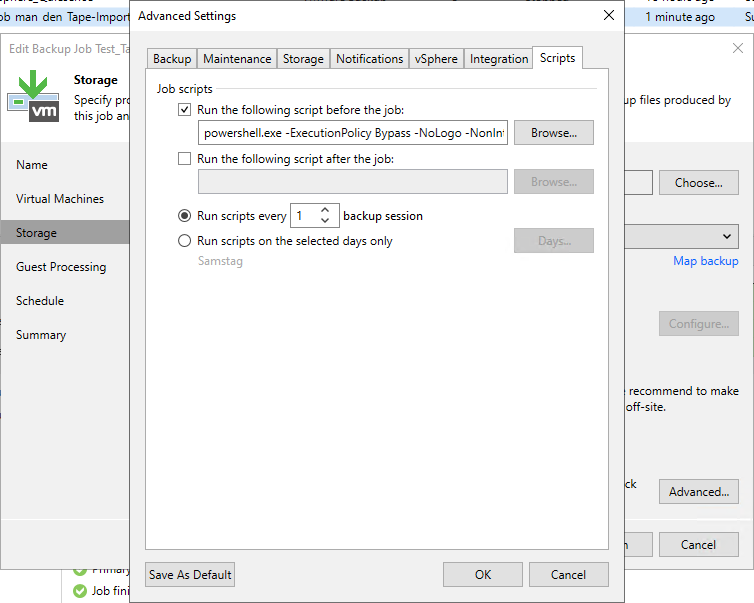The height and width of the screenshot is (603, 754).
Task: Decrease backup session count with down arrow
Action: pos(325,221)
